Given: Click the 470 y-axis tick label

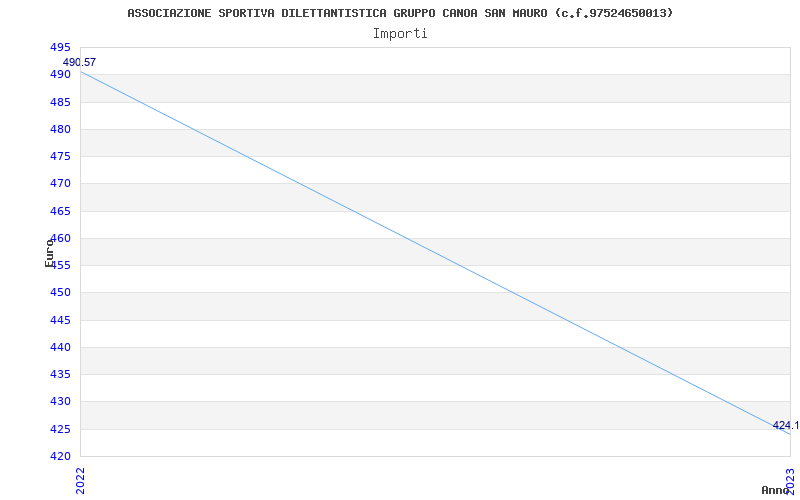Looking at the screenshot, I should point(60,184).
